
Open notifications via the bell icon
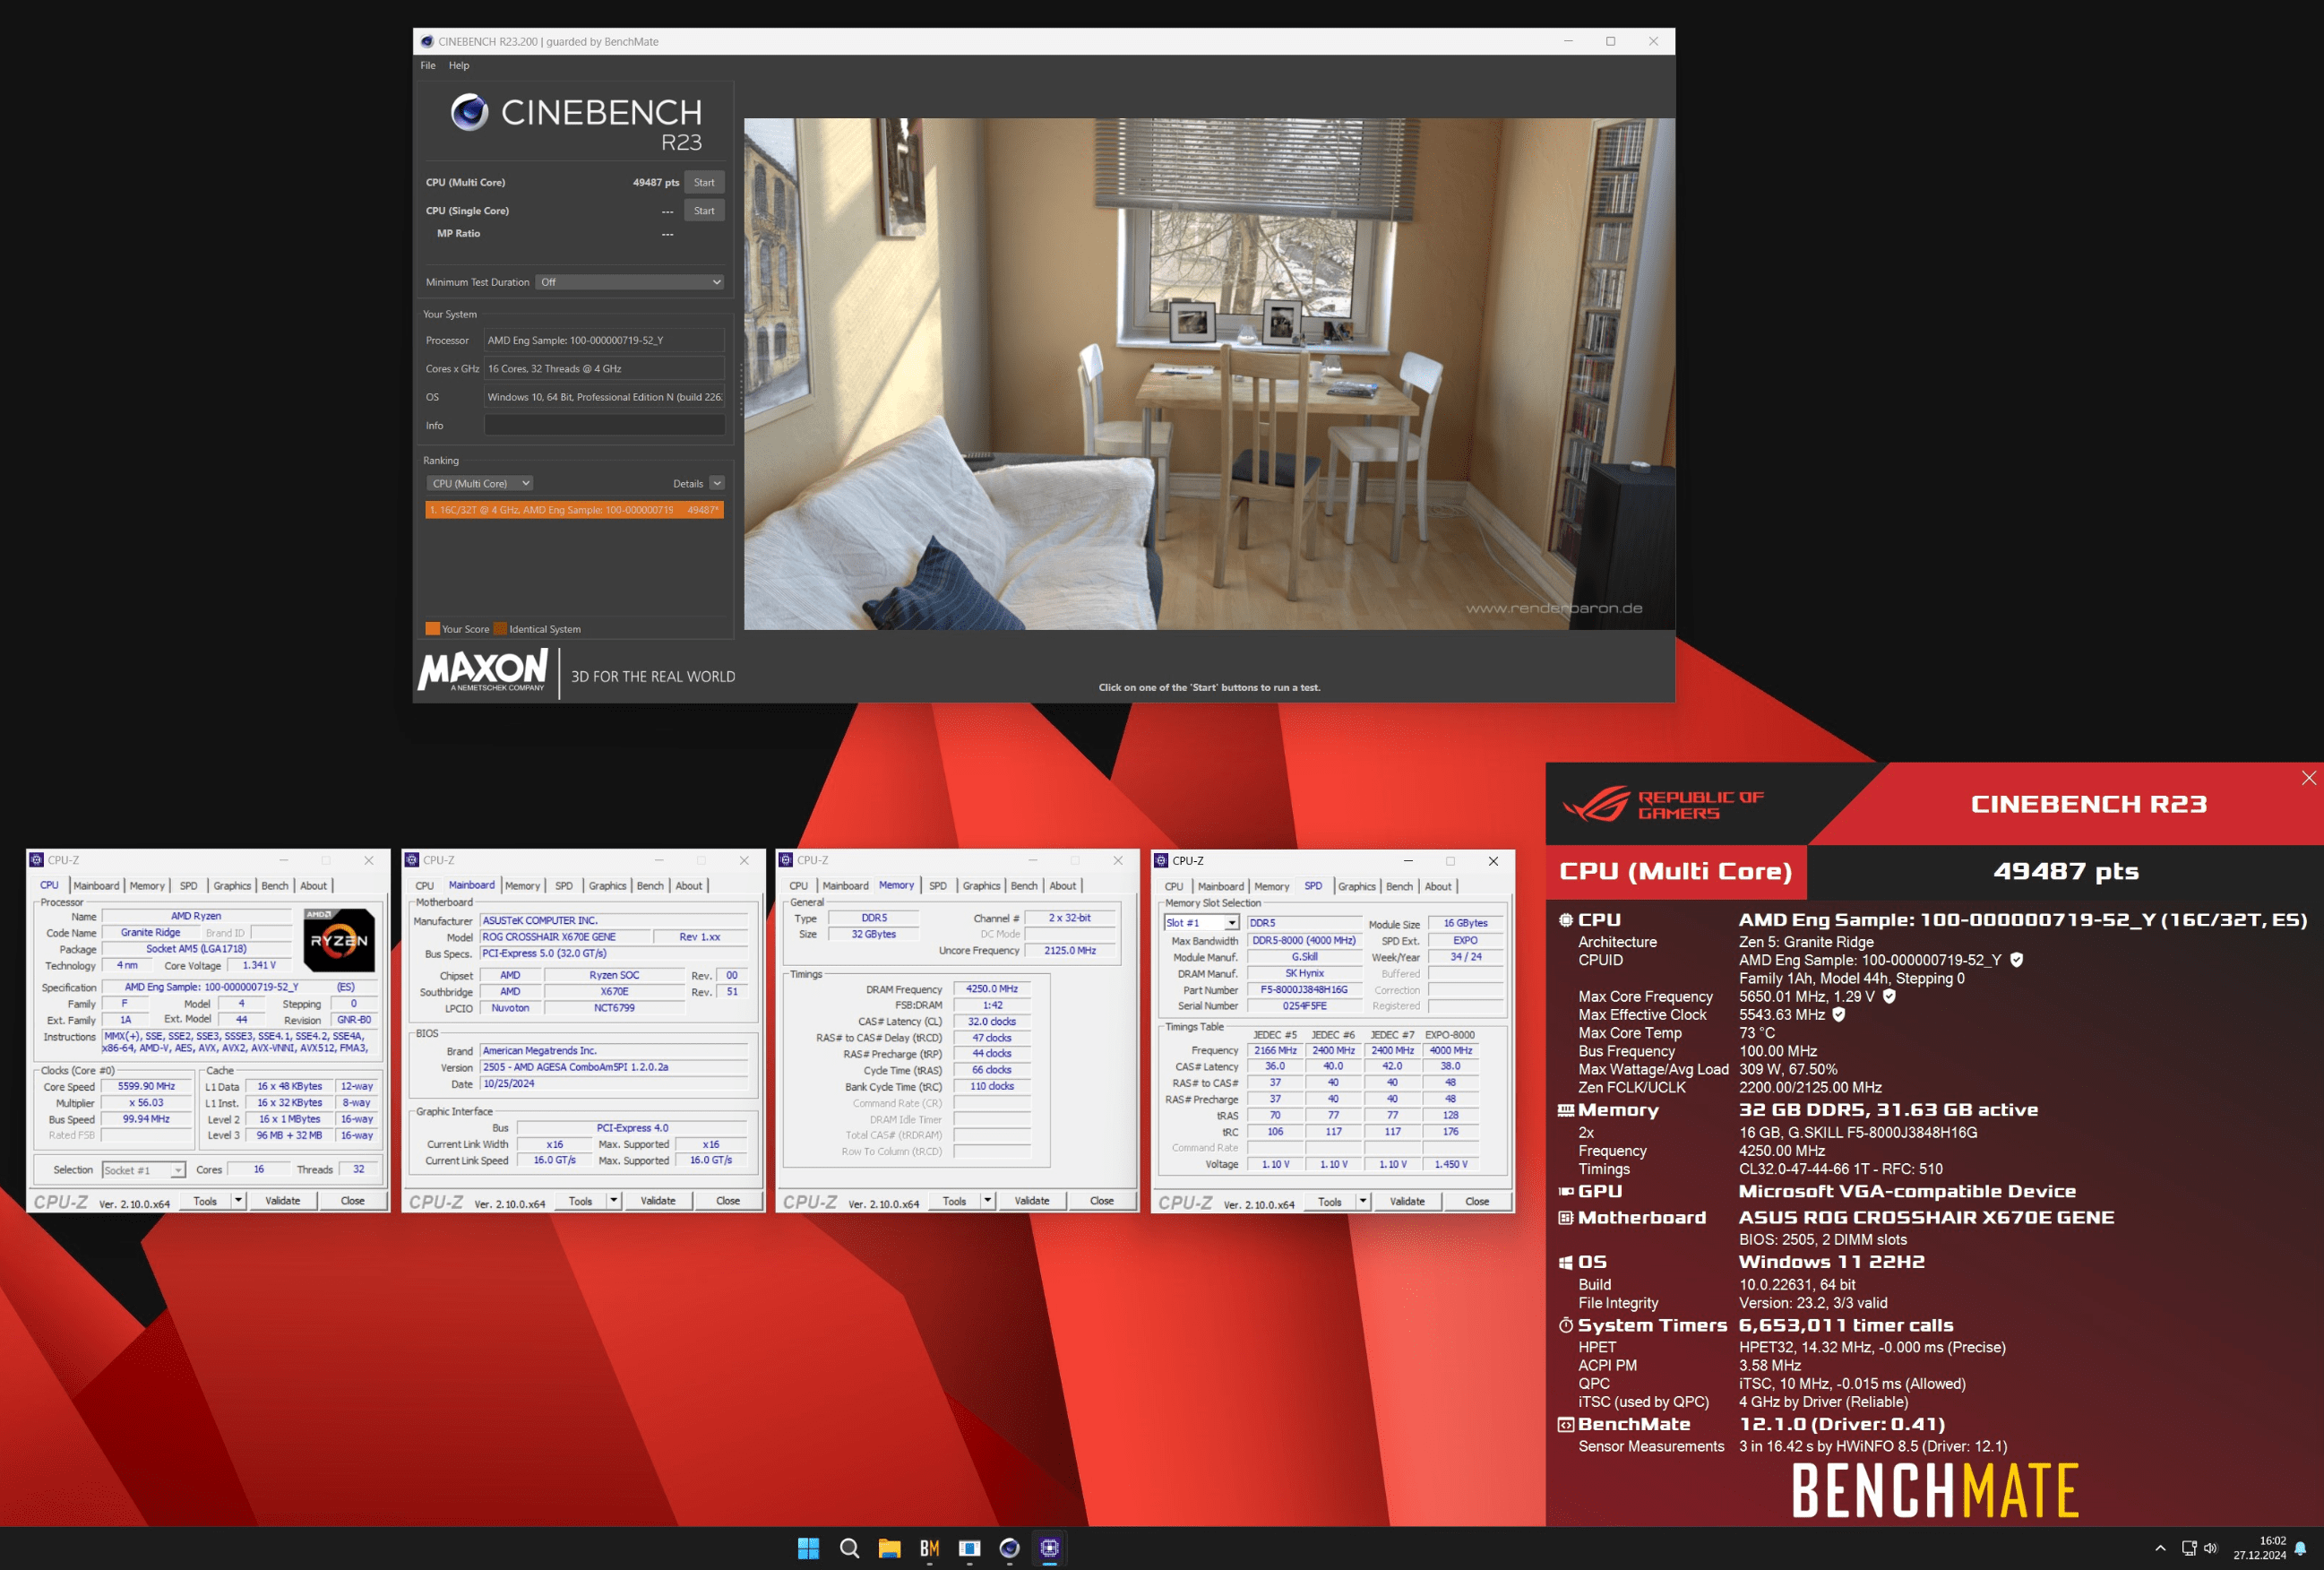click(x=2300, y=1548)
